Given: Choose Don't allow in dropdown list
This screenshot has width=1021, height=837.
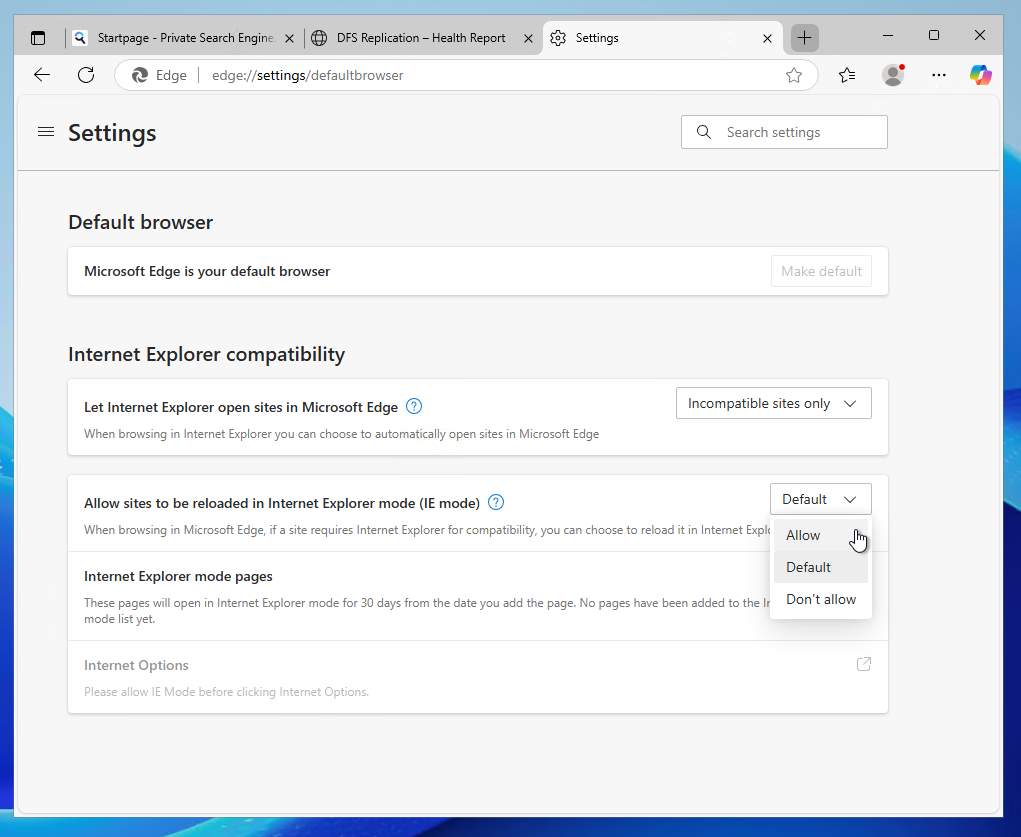Looking at the screenshot, I should click(x=820, y=599).
